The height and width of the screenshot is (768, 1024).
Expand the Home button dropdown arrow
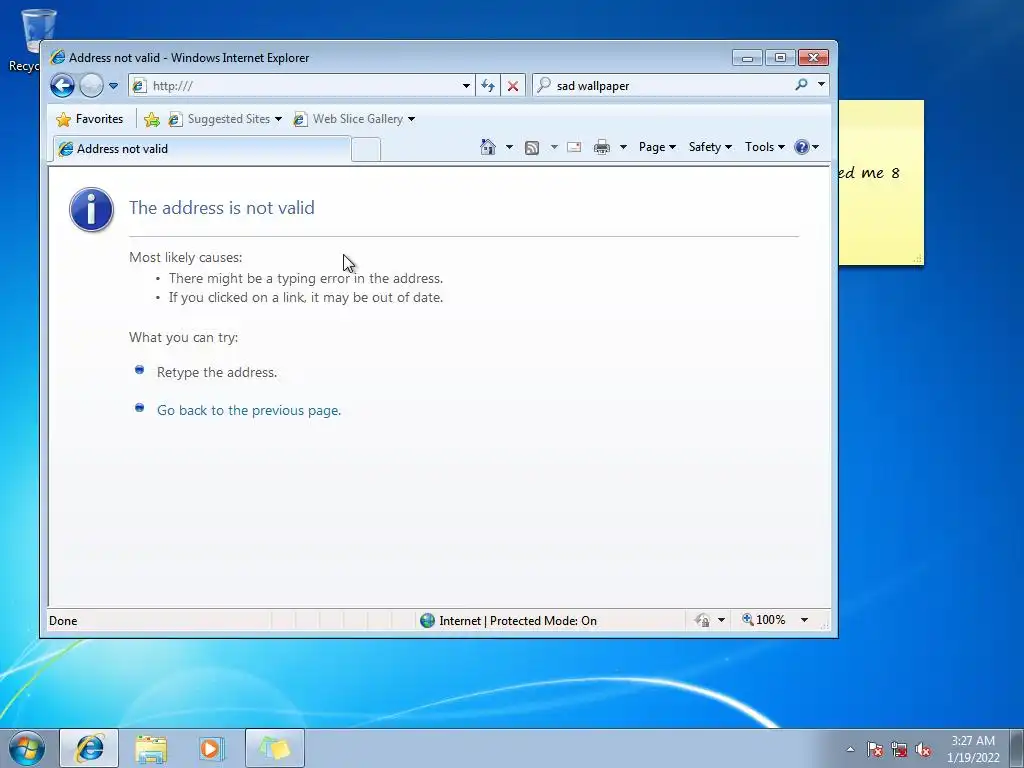[509, 147]
